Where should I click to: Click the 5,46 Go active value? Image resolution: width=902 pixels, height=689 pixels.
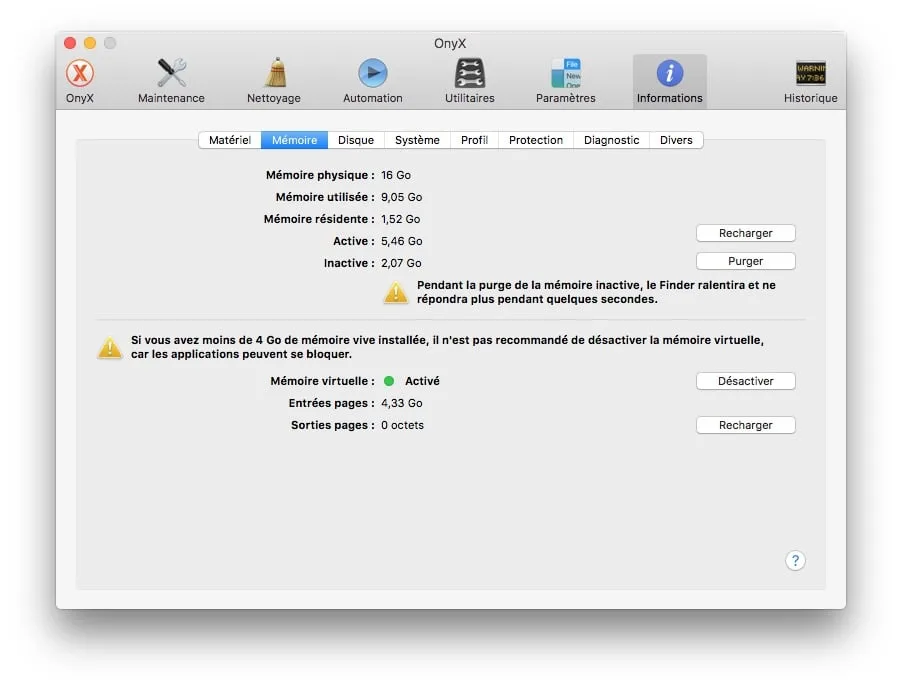pos(402,241)
